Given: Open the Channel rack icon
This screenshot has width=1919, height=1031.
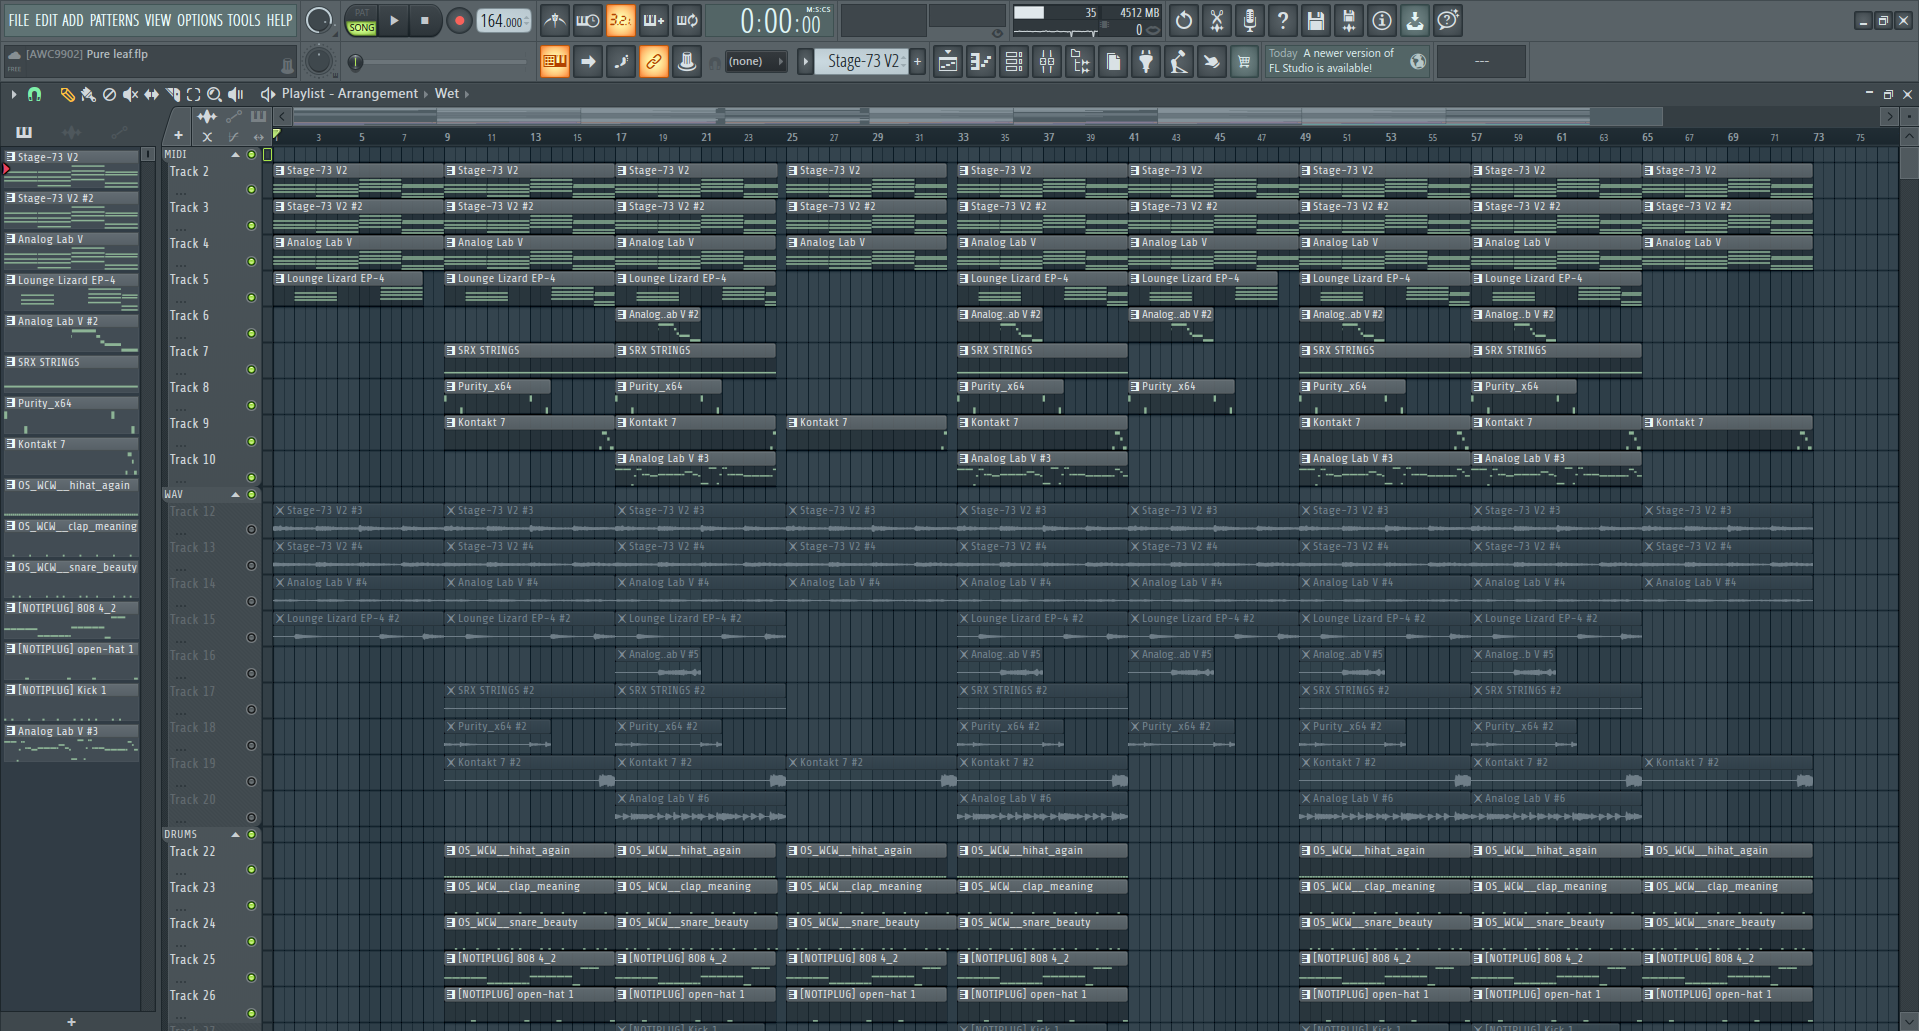Looking at the screenshot, I should point(1014,62).
